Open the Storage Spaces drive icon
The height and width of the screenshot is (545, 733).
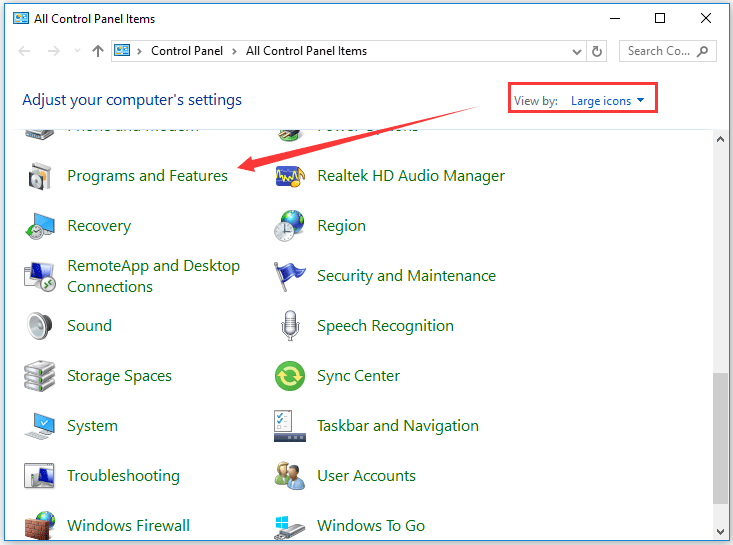click(x=40, y=376)
